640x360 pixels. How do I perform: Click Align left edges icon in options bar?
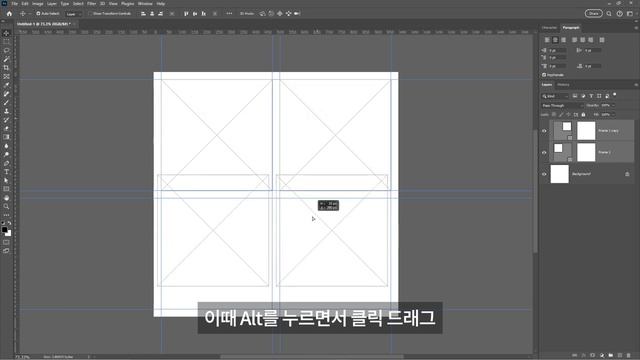(143, 13)
